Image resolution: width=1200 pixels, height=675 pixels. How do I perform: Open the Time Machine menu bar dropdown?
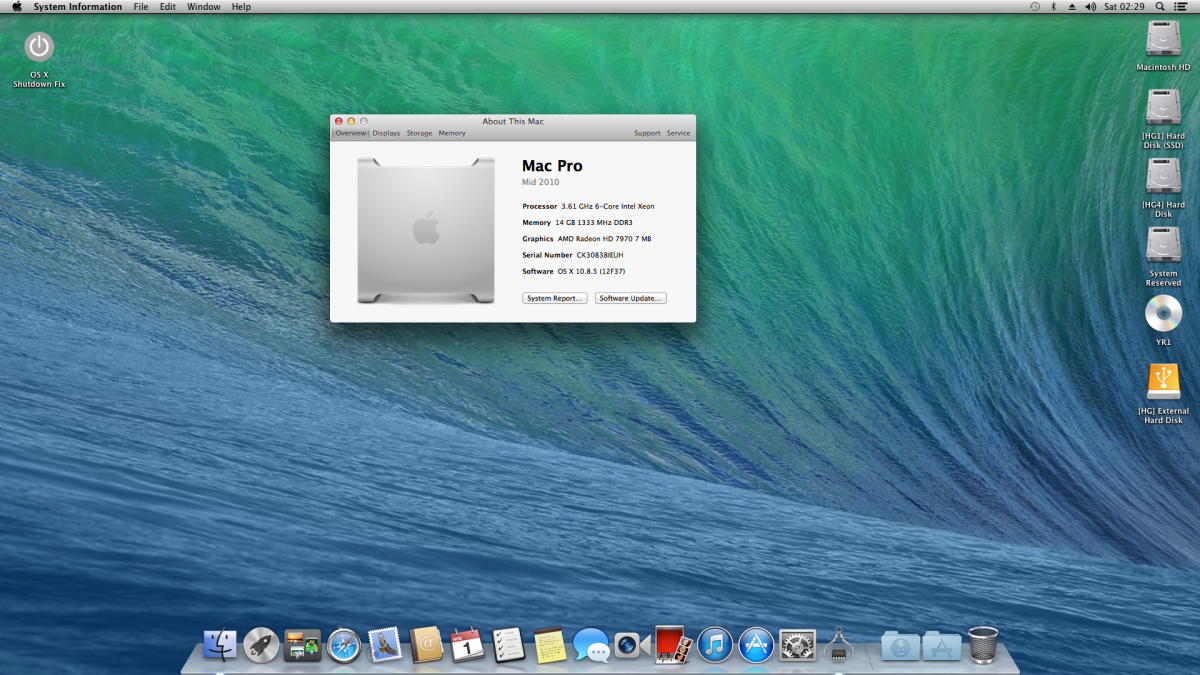coord(1035,7)
